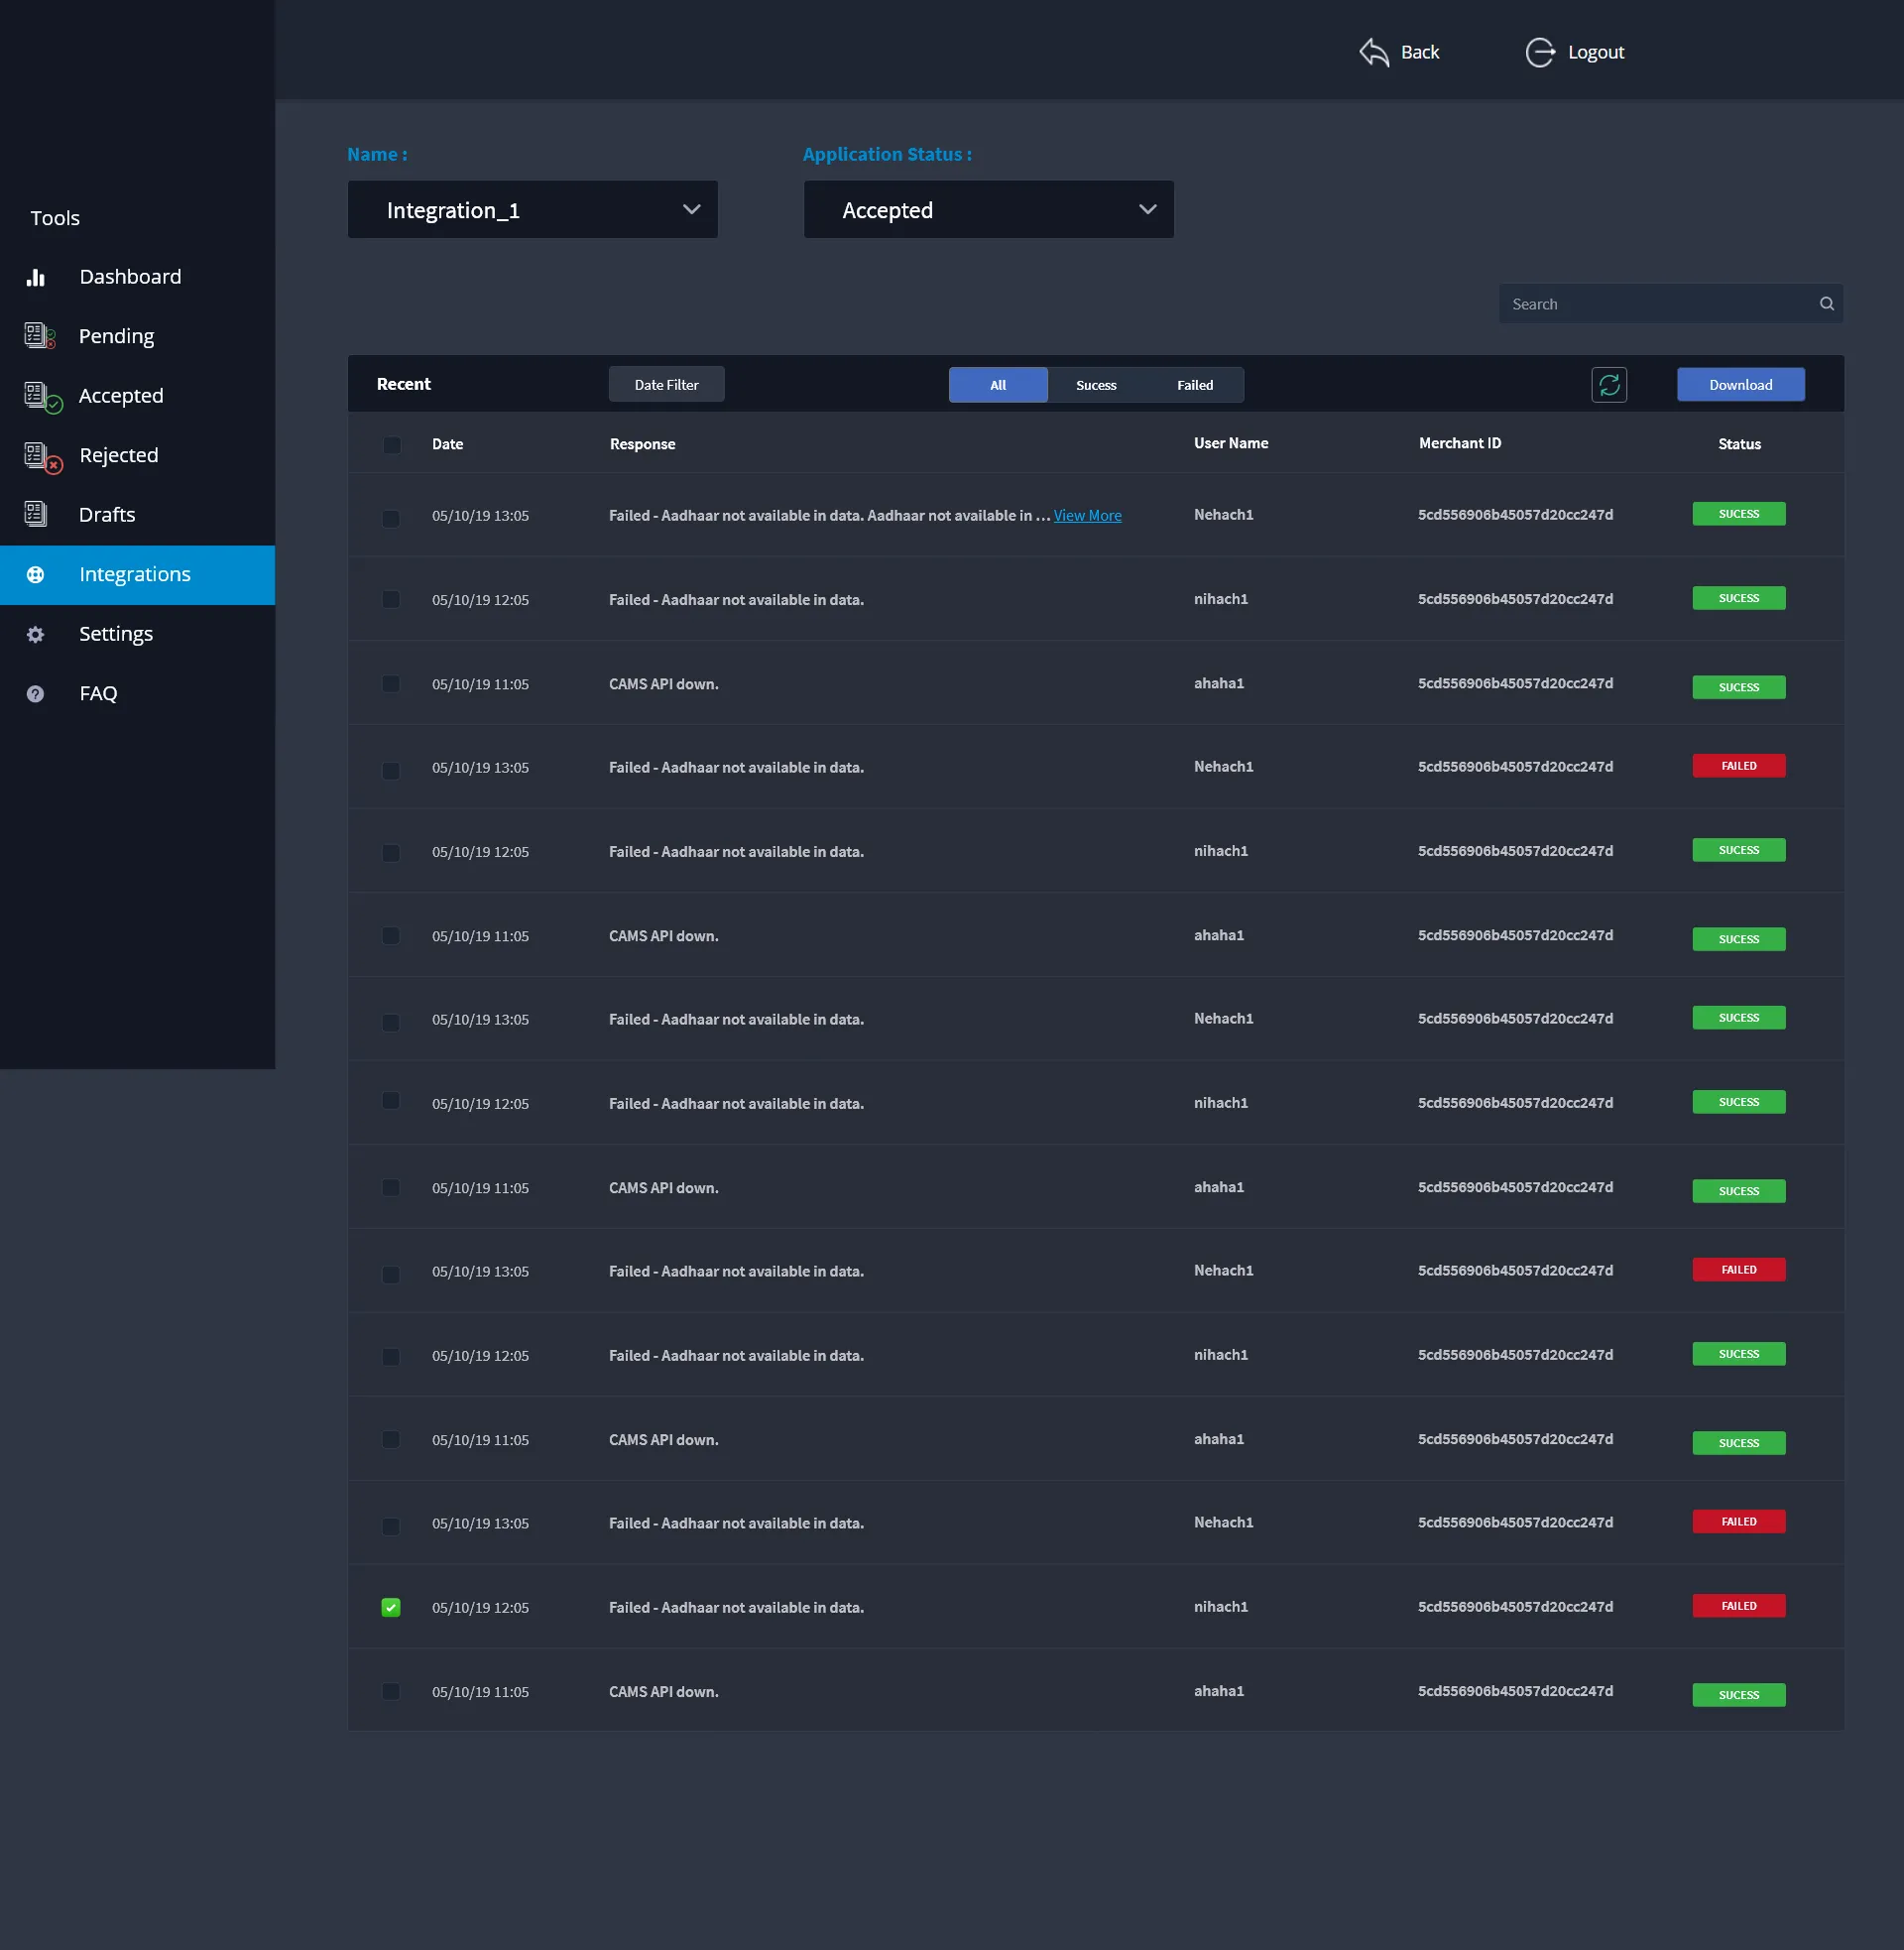Viewport: 1904px width, 1950px height.
Task: Uncheck the selected nihach1 failed row
Action: 391,1607
